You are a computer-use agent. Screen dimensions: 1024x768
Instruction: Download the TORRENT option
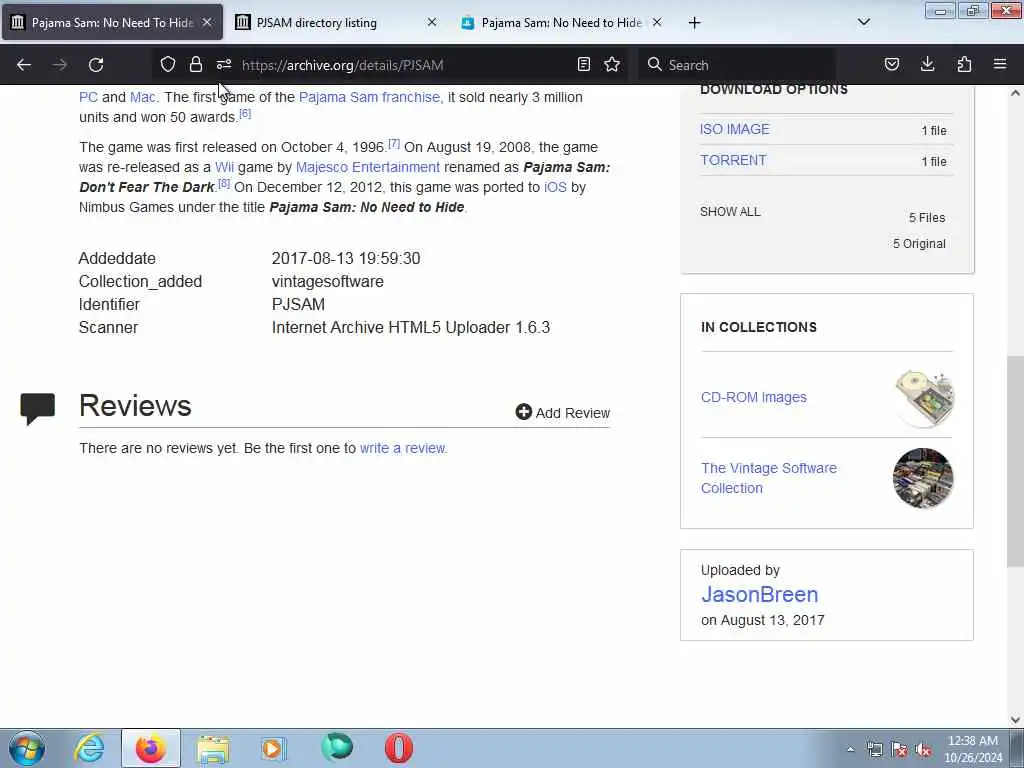(x=733, y=161)
